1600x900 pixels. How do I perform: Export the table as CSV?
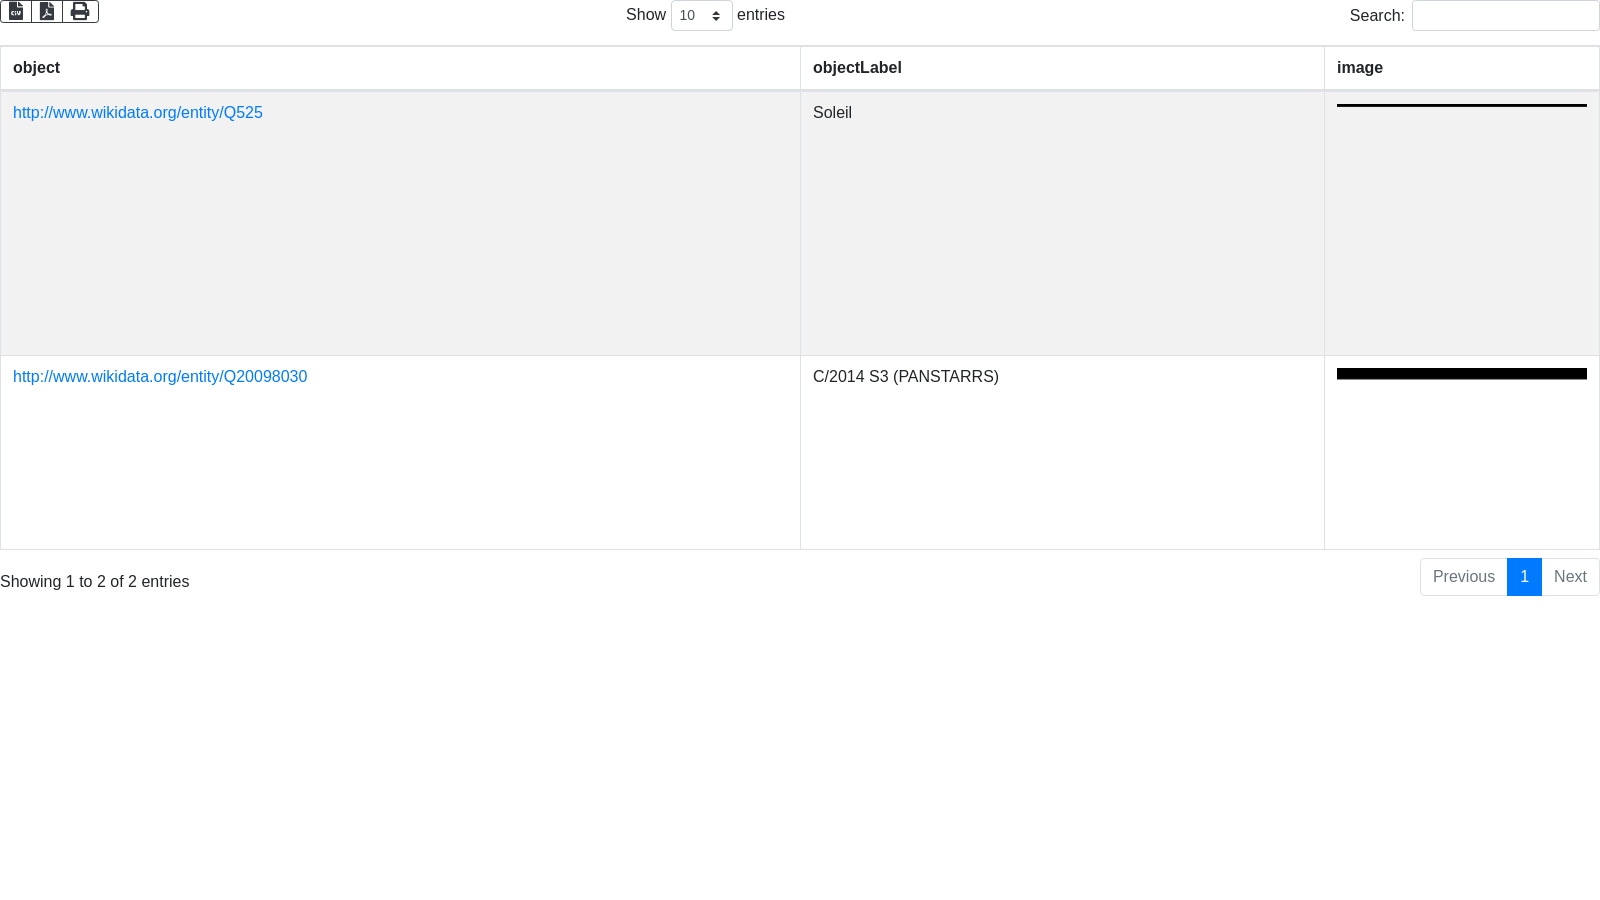(x=16, y=11)
